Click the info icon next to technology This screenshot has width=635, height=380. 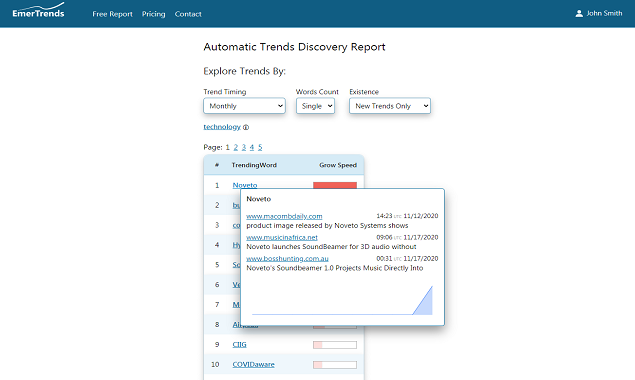point(246,127)
